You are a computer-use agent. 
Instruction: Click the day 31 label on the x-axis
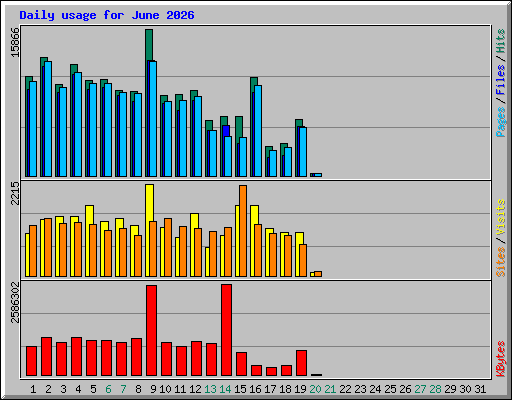click(480, 389)
